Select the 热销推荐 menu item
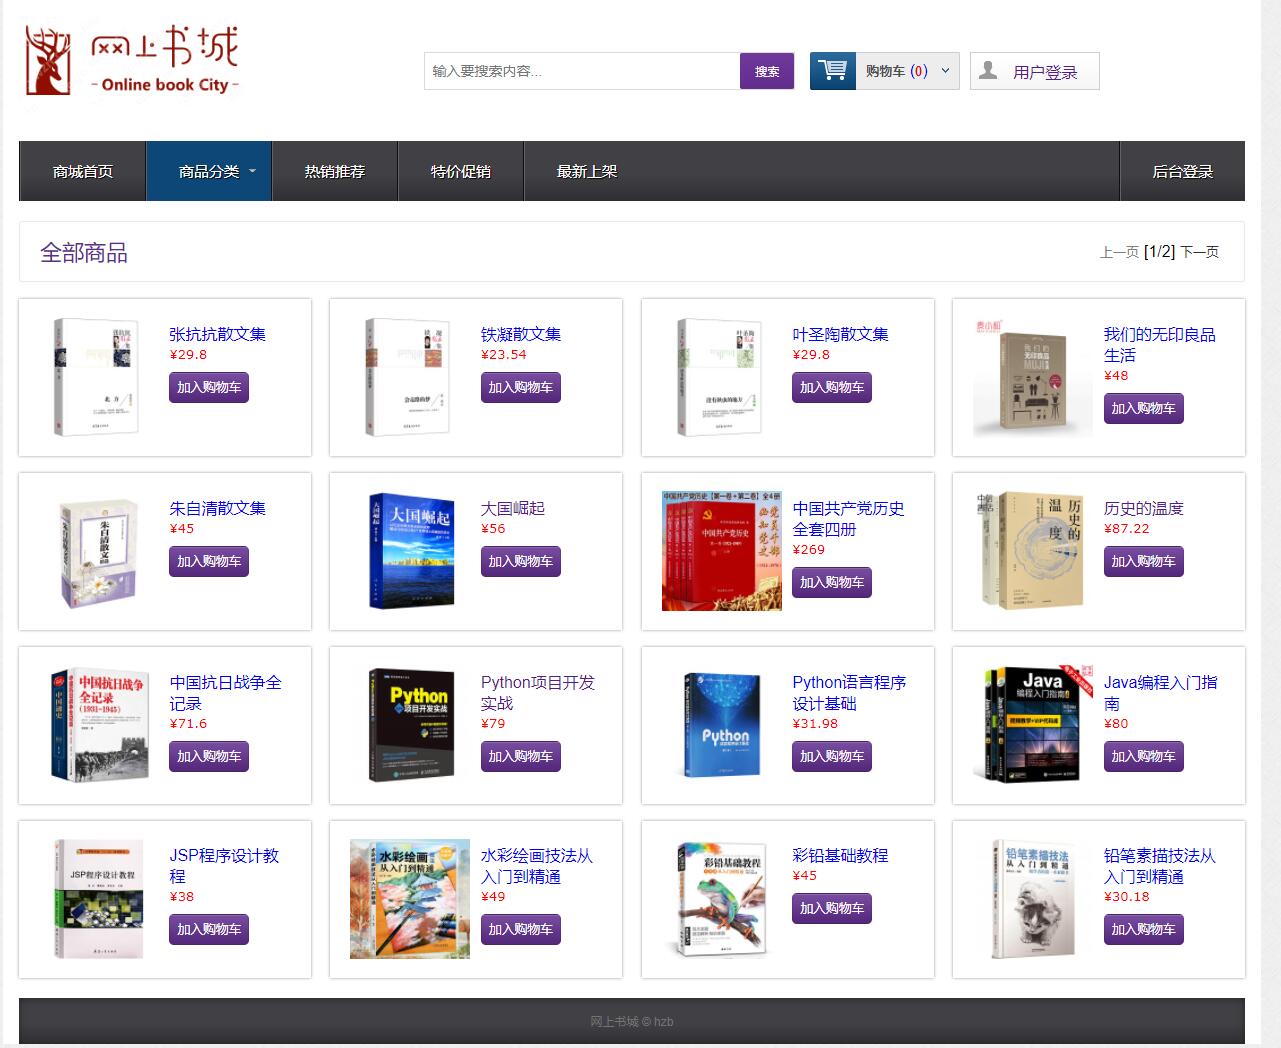This screenshot has width=1281, height=1048. coord(335,171)
